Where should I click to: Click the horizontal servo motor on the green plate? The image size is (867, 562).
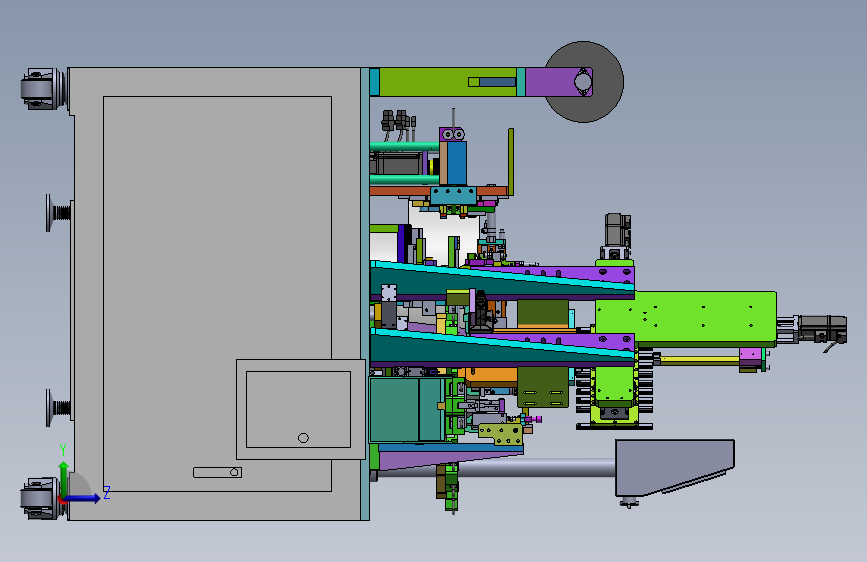tap(821, 329)
